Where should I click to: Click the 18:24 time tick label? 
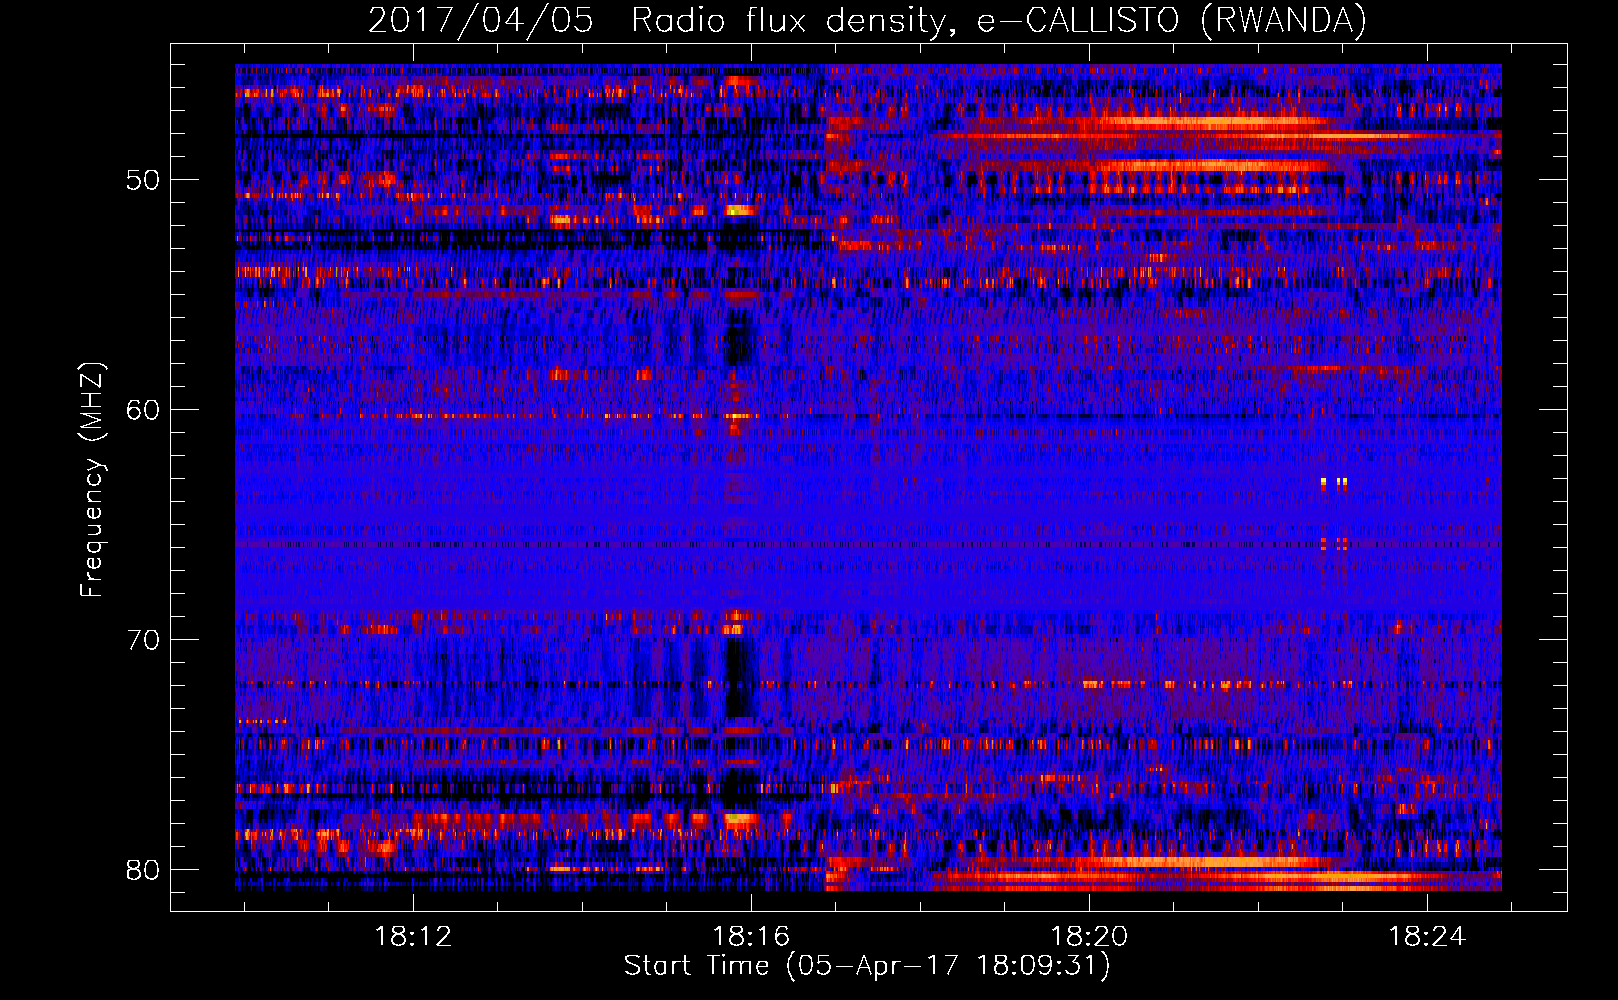(1427, 937)
